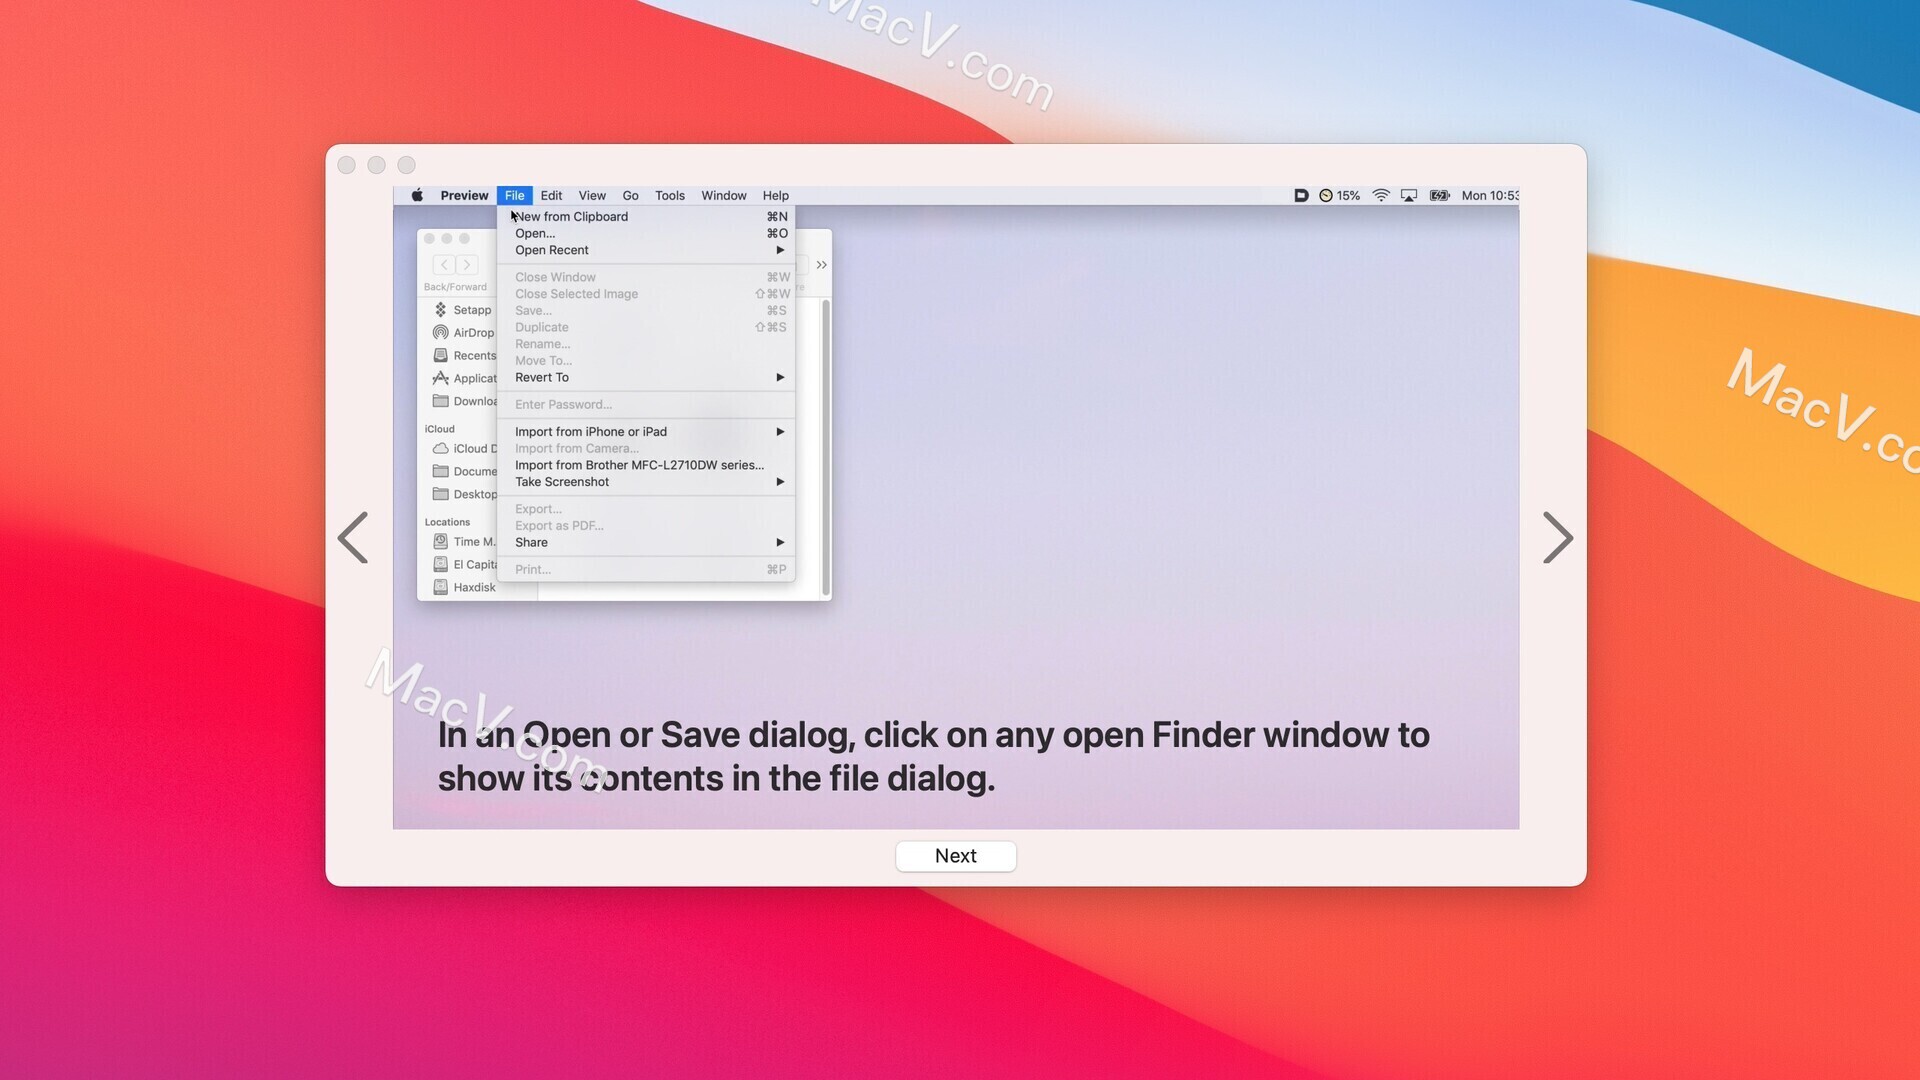The width and height of the screenshot is (1920, 1080).
Task: Expand the Revert To submenu
Action: (x=646, y=377)
